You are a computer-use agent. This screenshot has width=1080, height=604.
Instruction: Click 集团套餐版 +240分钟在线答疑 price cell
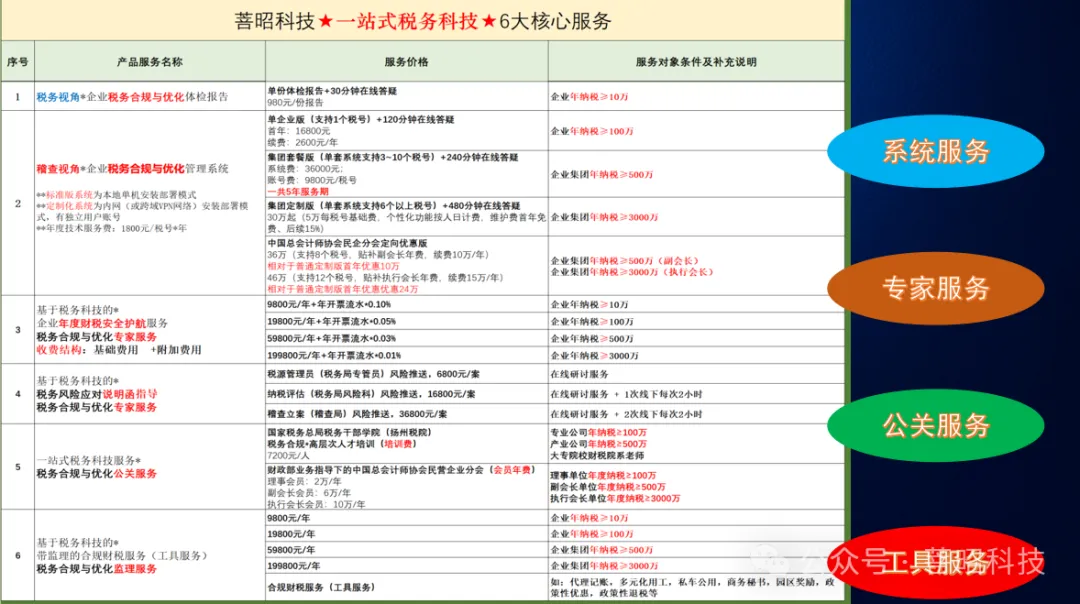click(406, 174)
